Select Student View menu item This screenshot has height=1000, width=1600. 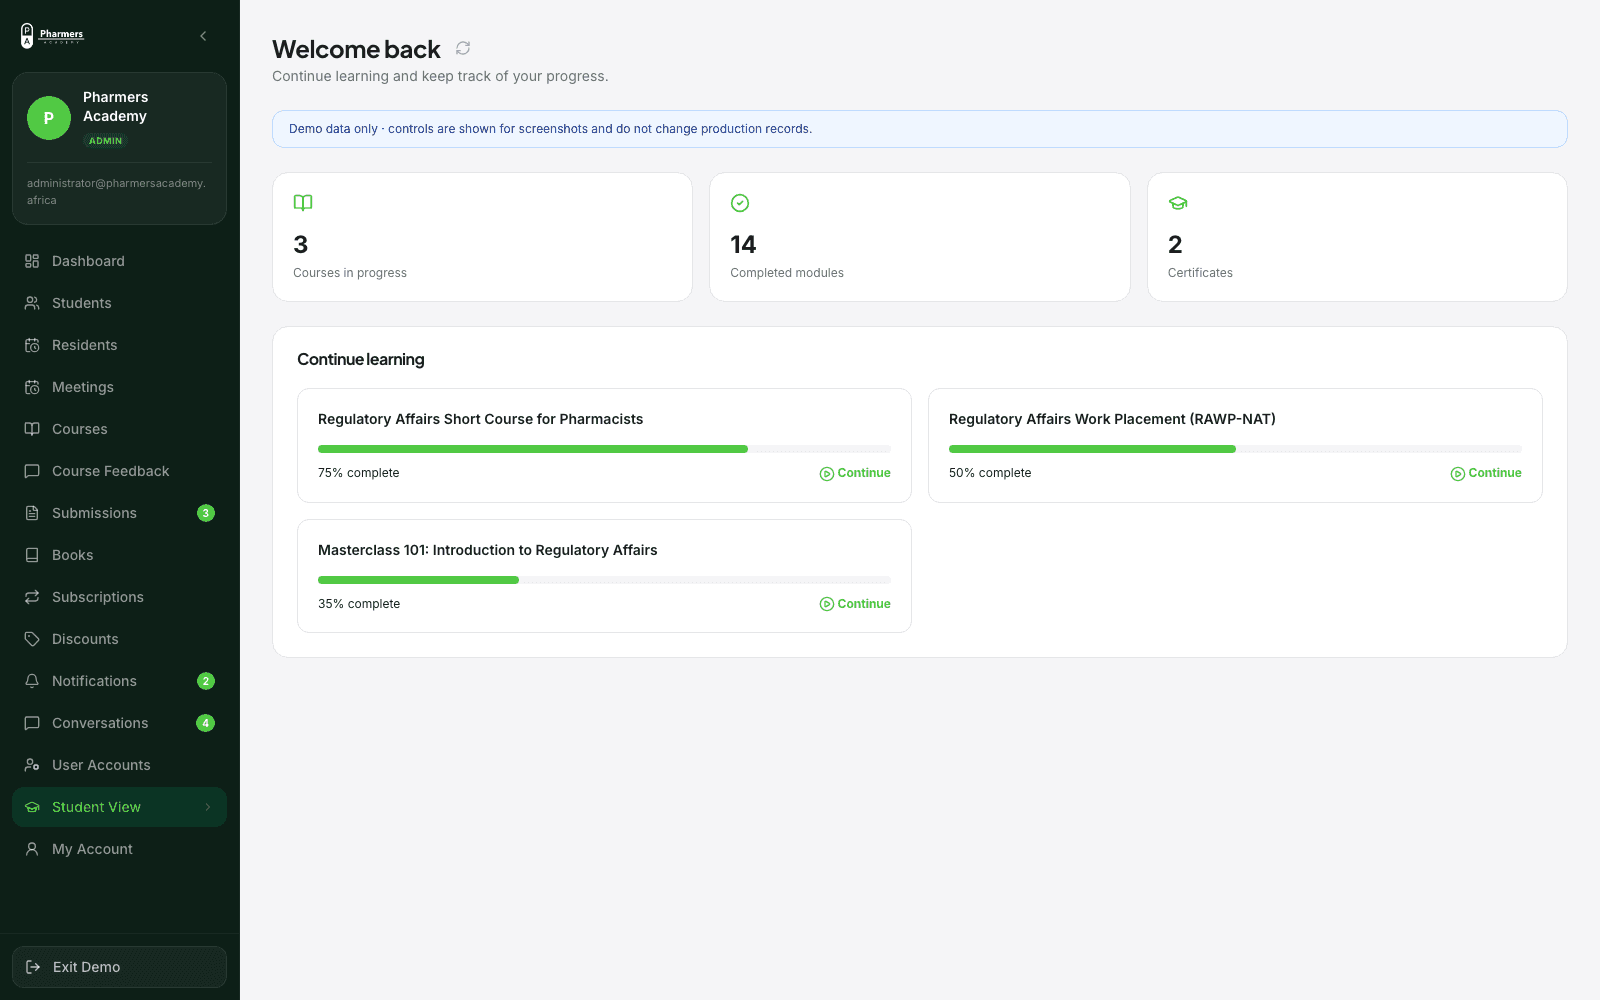click(x=119, y=807)
